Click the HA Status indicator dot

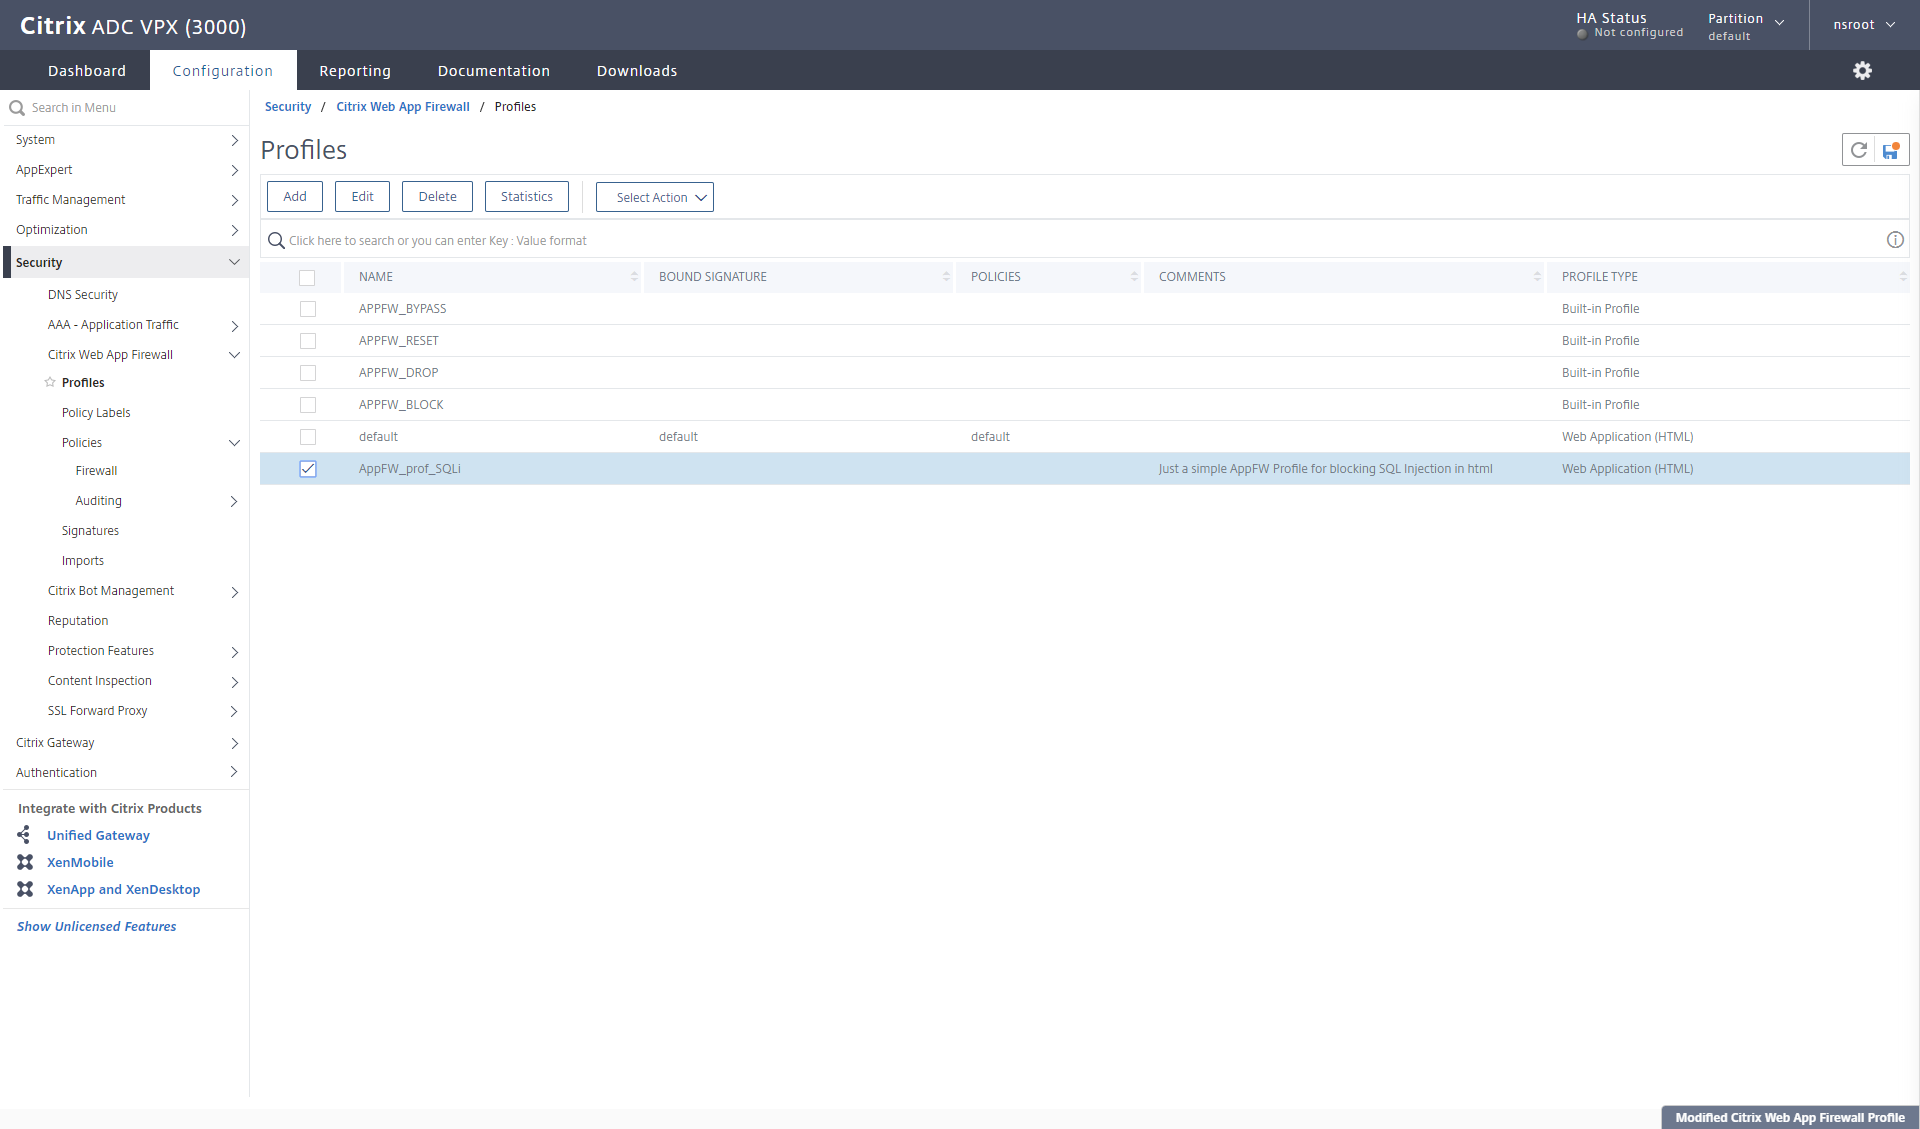click(x=1582, y=34)
